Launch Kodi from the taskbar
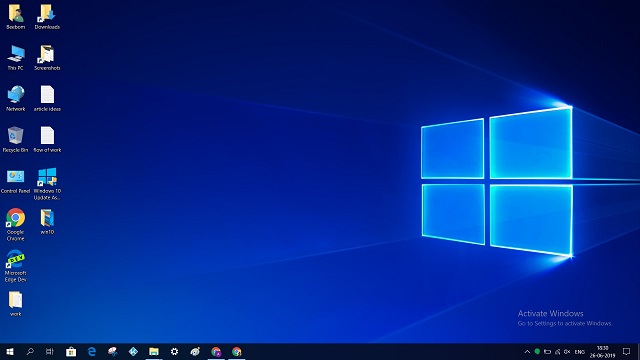This screenshot has height=360, width=640. [x=133, y=351]
